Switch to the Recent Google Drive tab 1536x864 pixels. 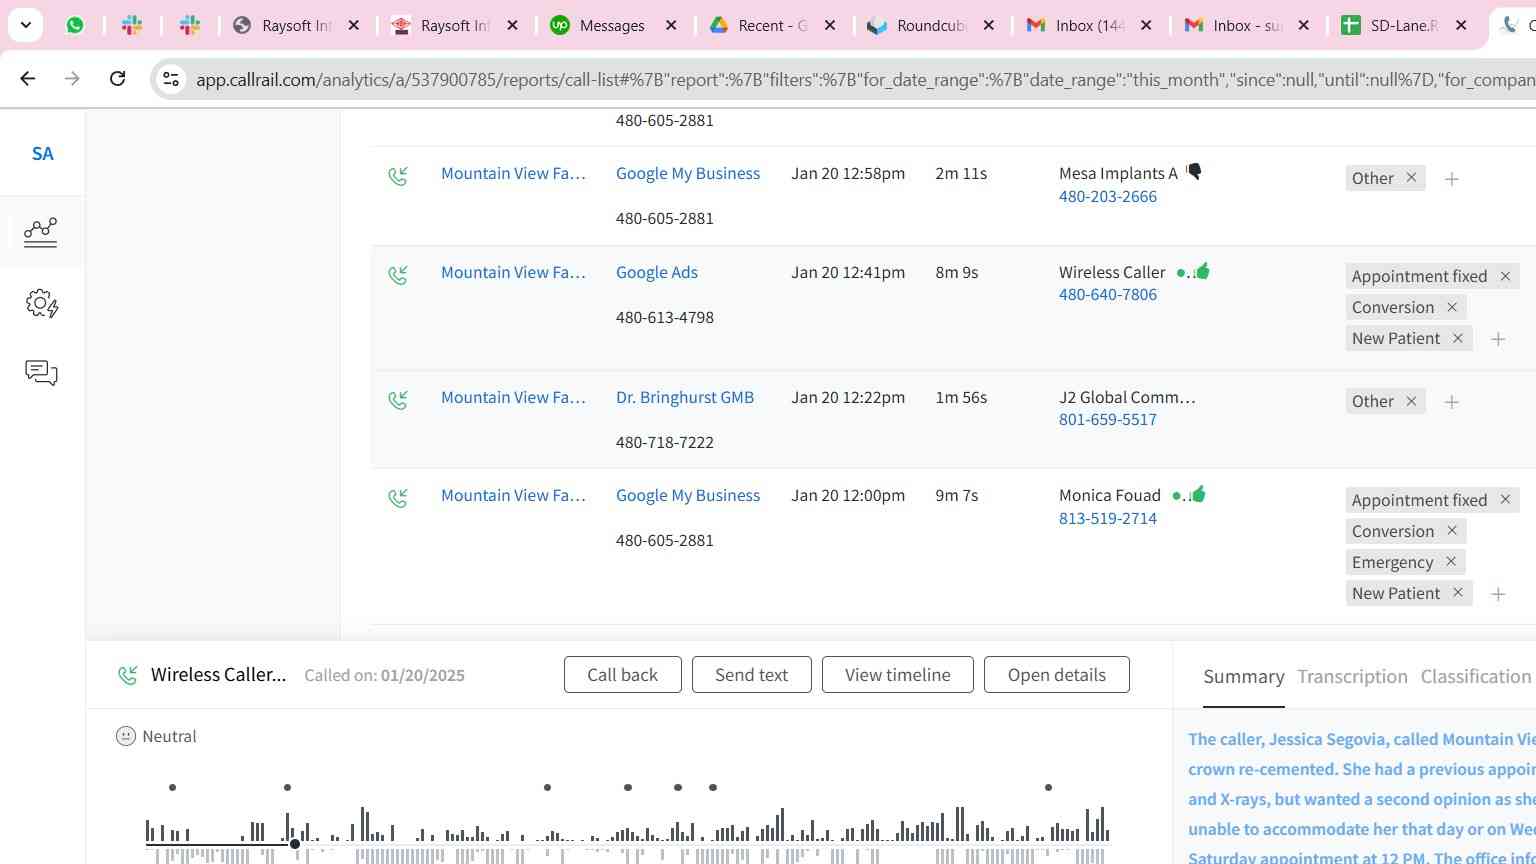pos(772,25)
